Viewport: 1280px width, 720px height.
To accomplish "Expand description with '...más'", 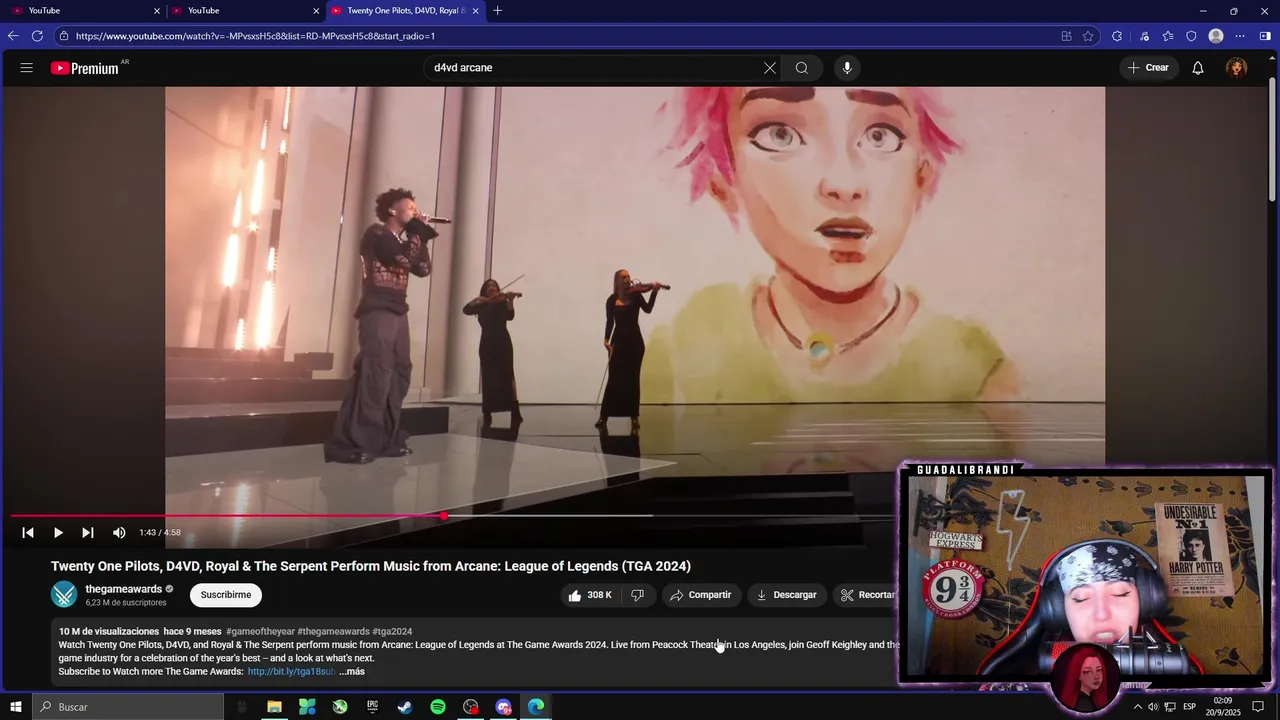I will pyautogui.click(x=351, y=672).
